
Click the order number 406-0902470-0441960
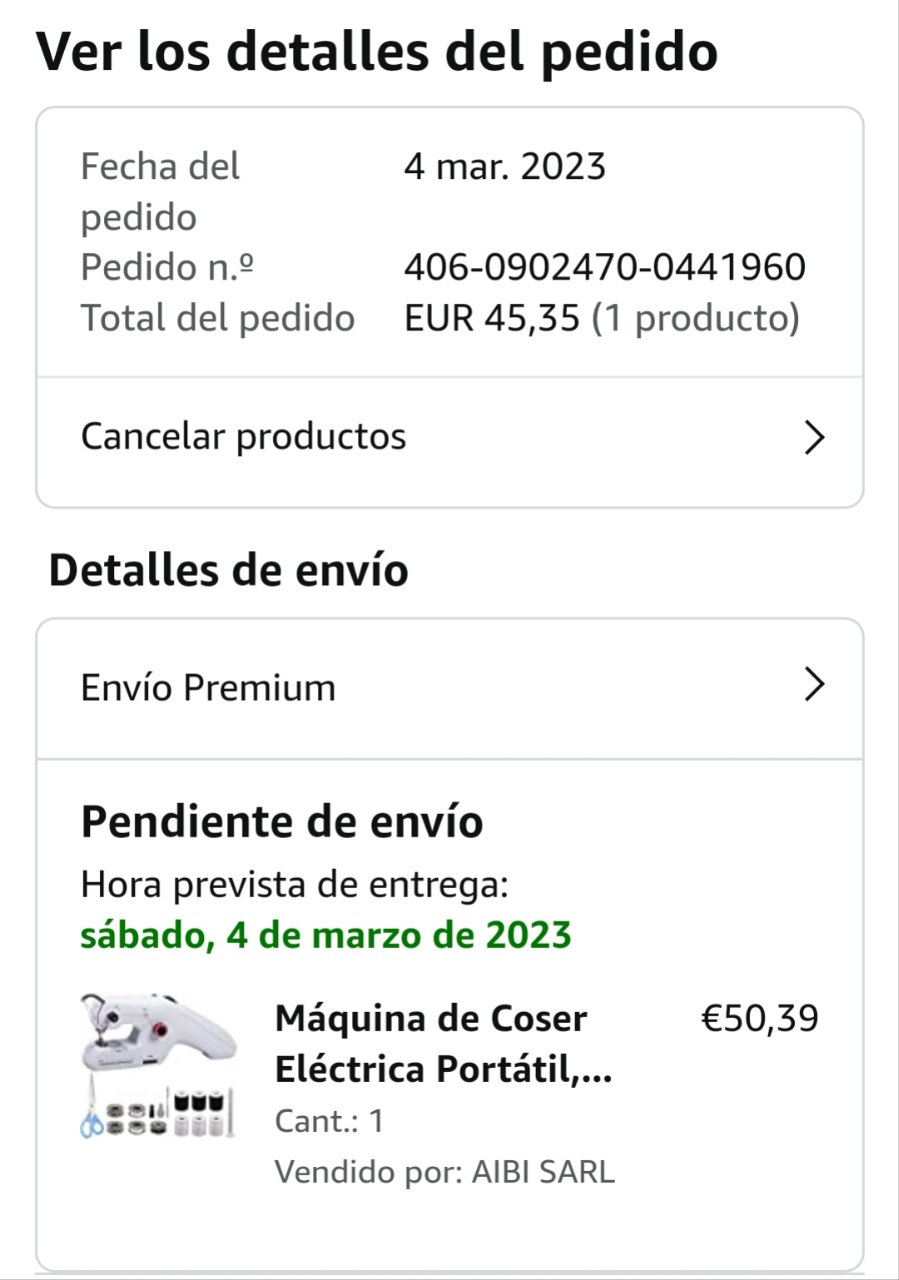605,268
